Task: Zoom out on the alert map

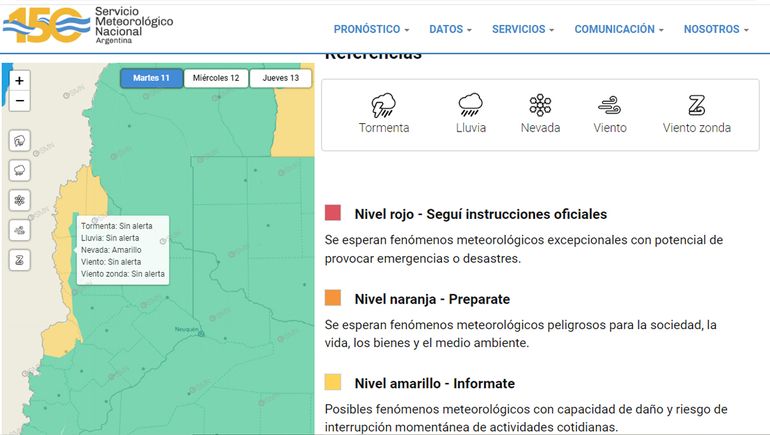Action: 20,101
